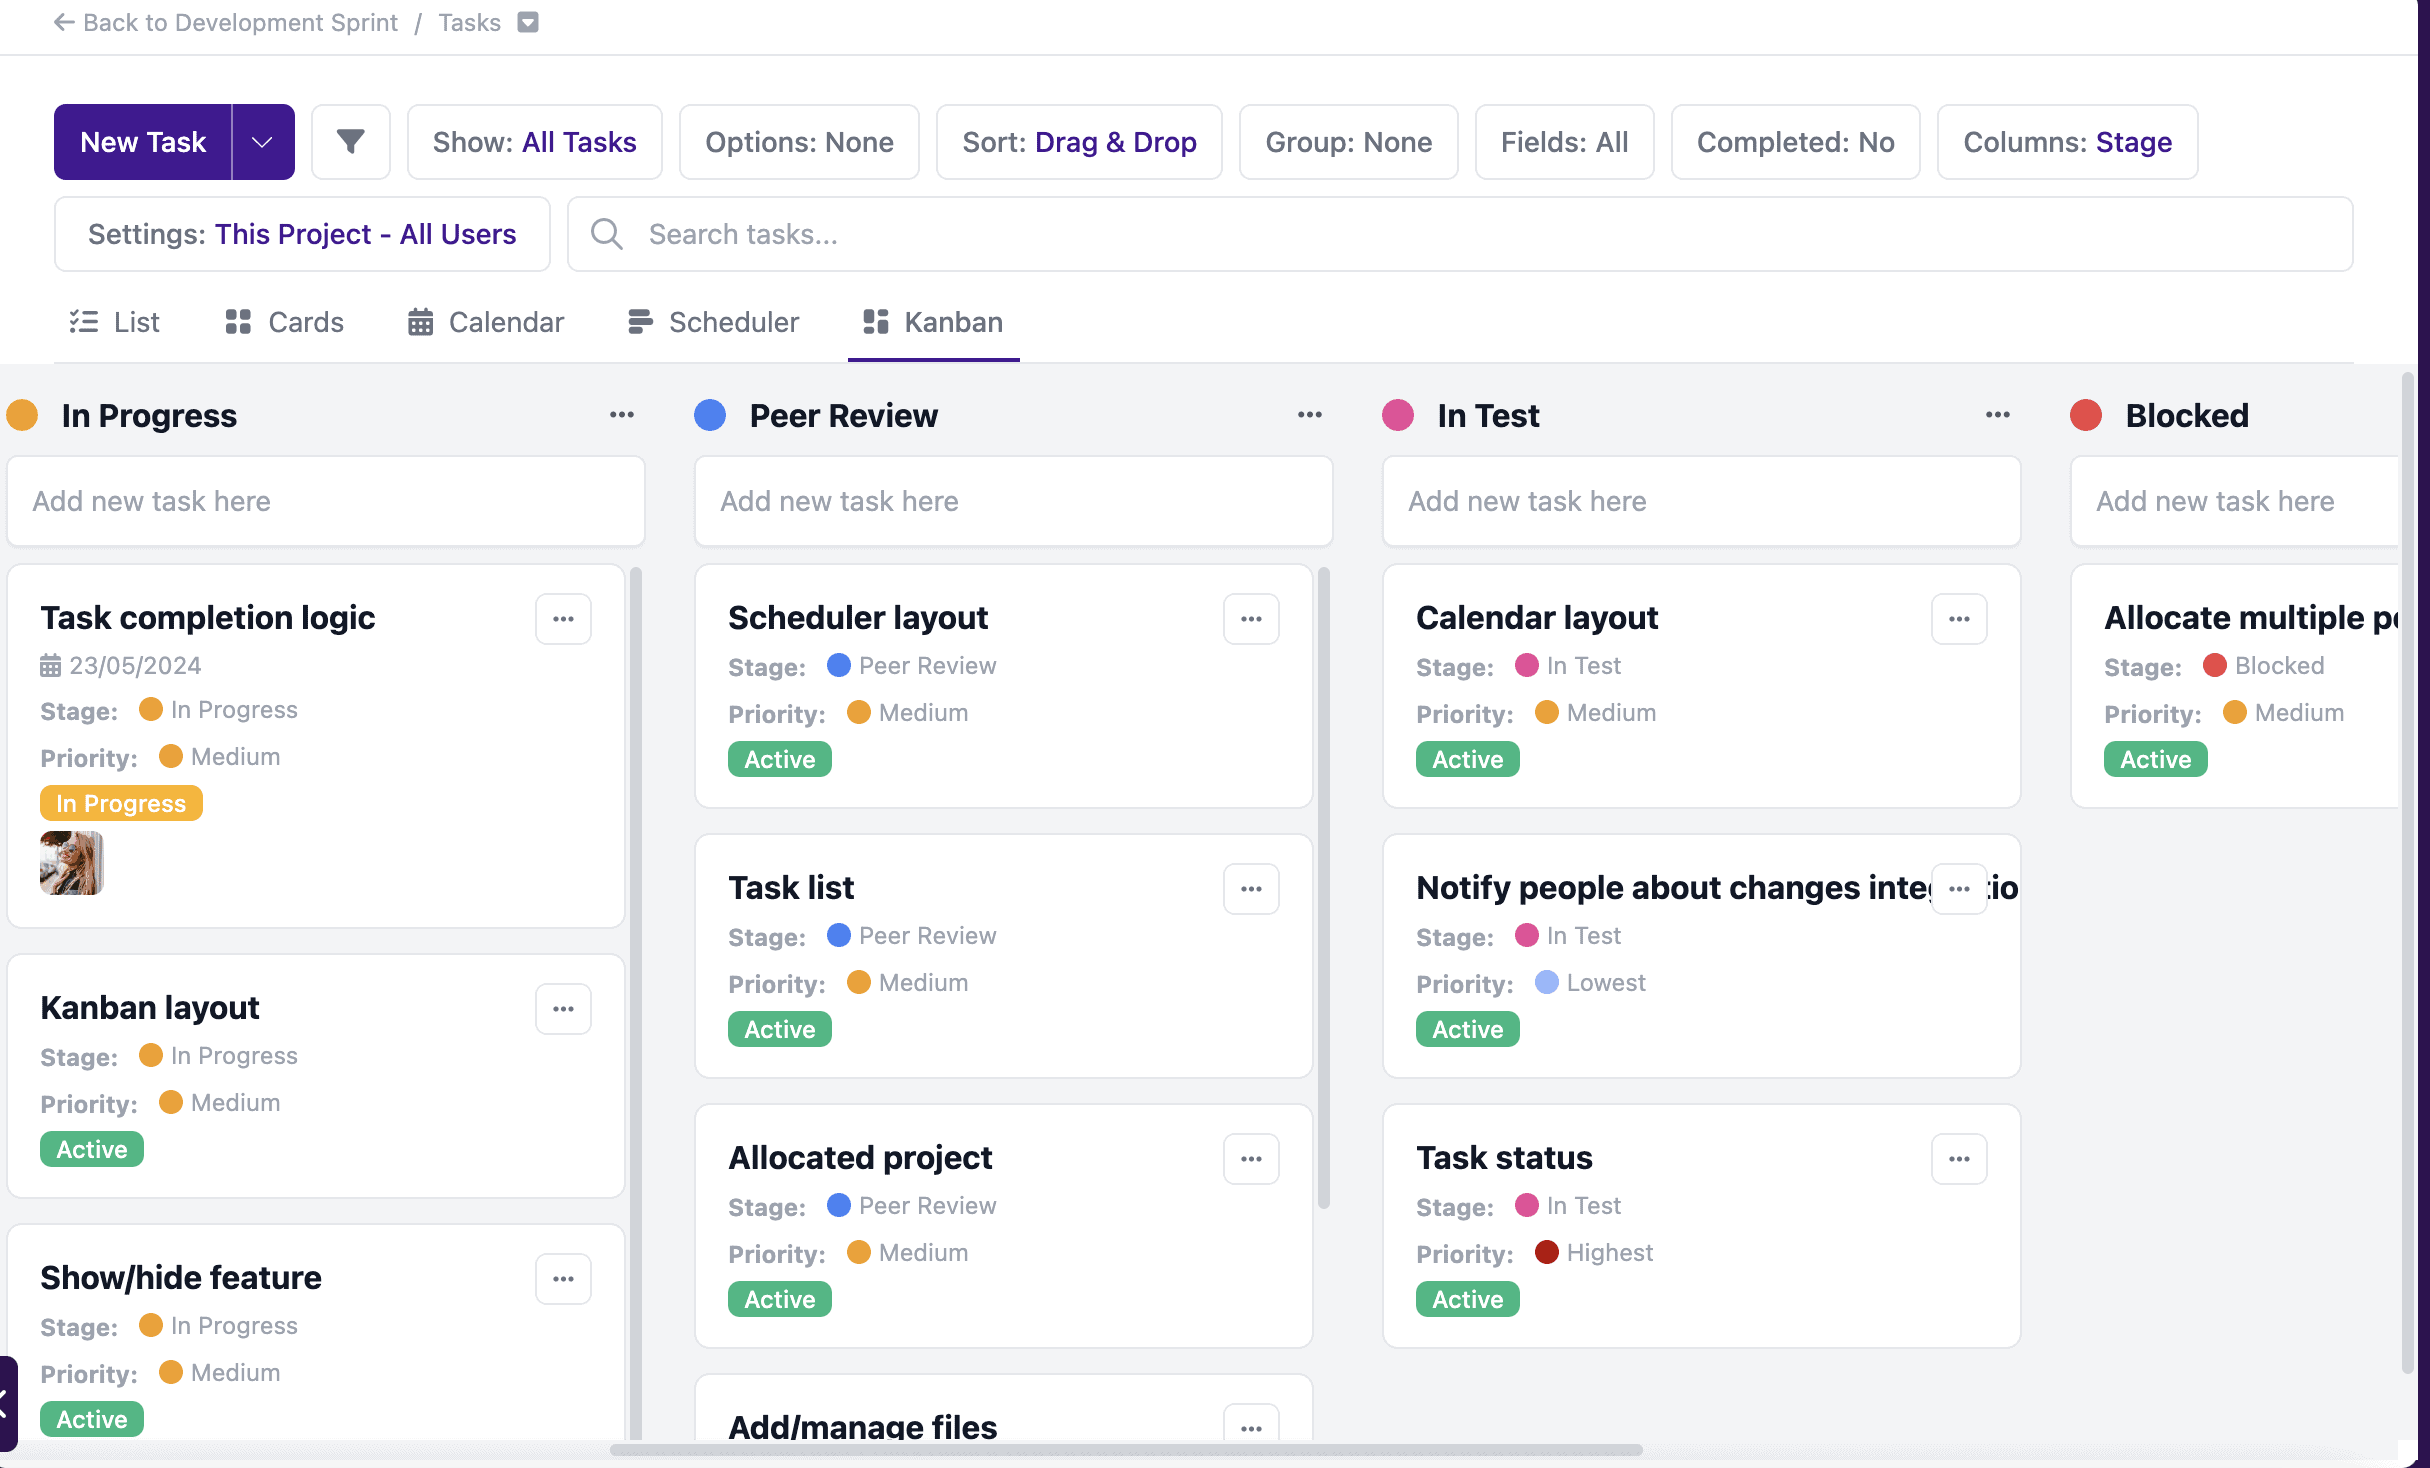This screenshot has height=1468, width=2430.
Task: Click the red Blocked column color dot
Action: 2085,415
